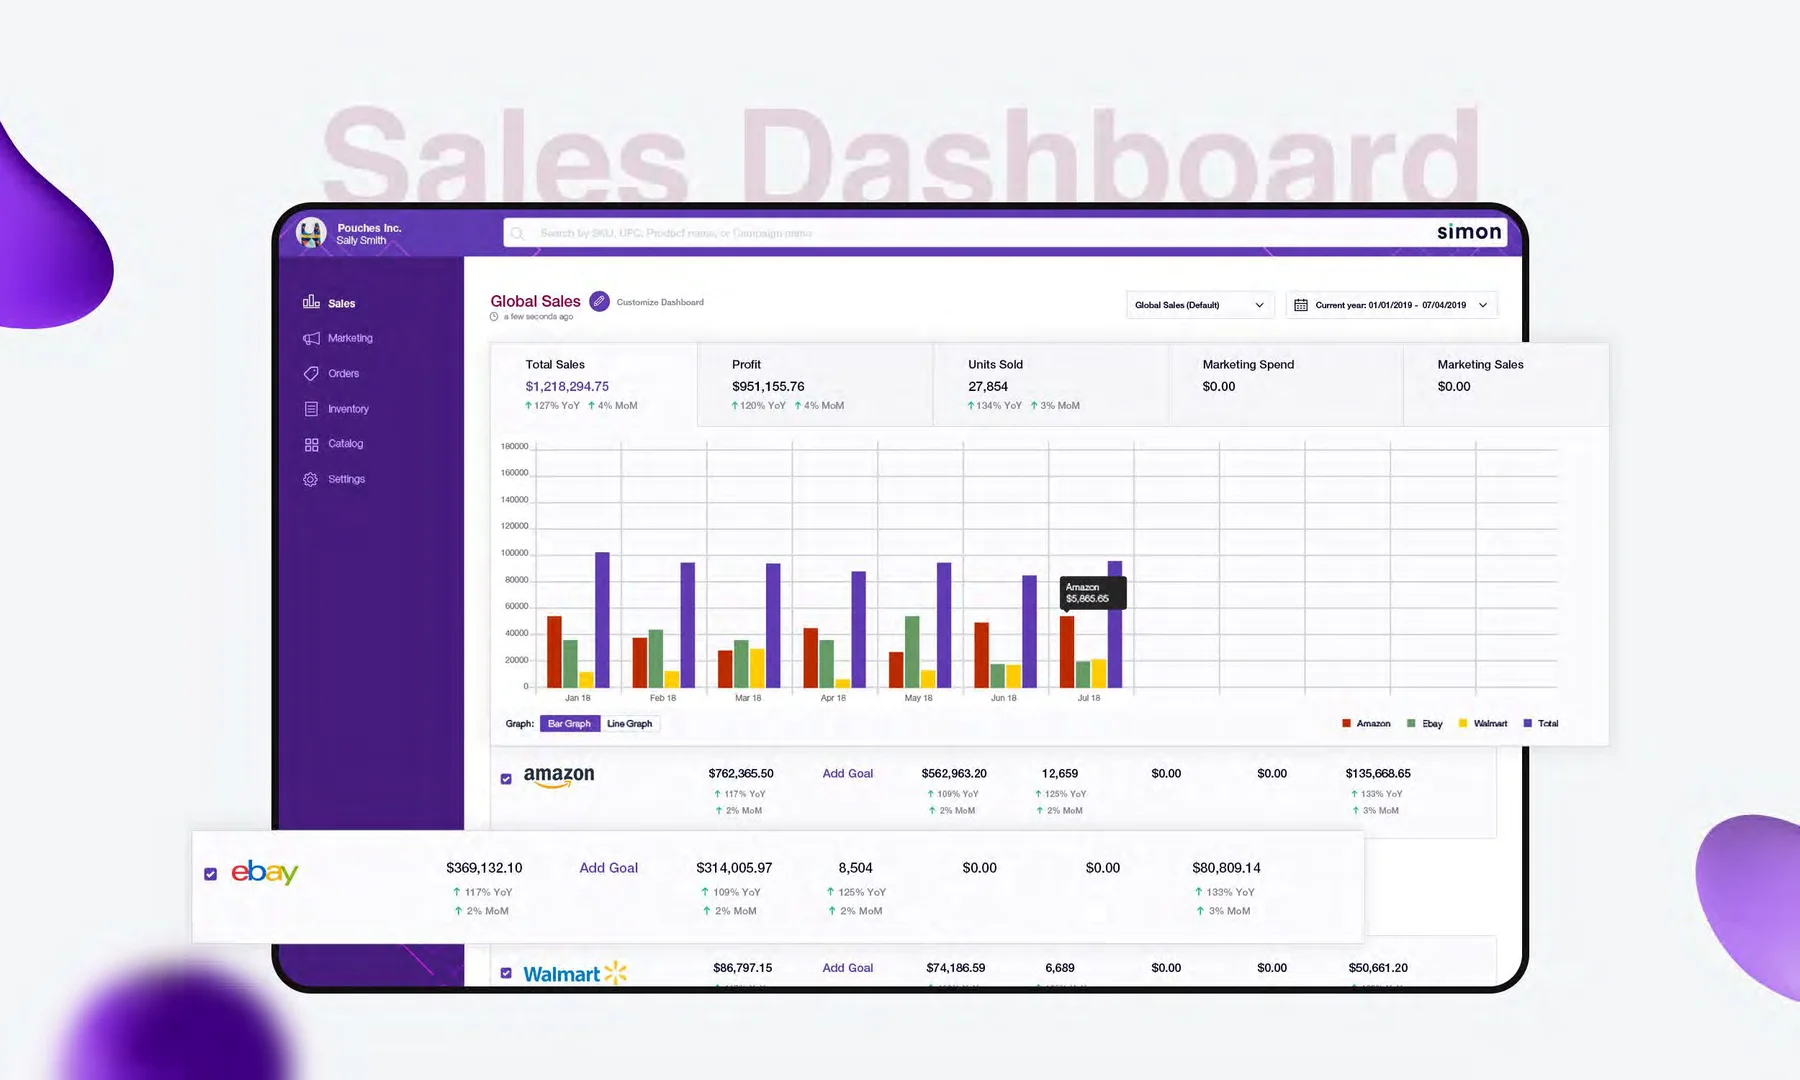The image size is (1800, 1080).
Task: Click the Marketing megaphone icon
Action: click(311, 338)
